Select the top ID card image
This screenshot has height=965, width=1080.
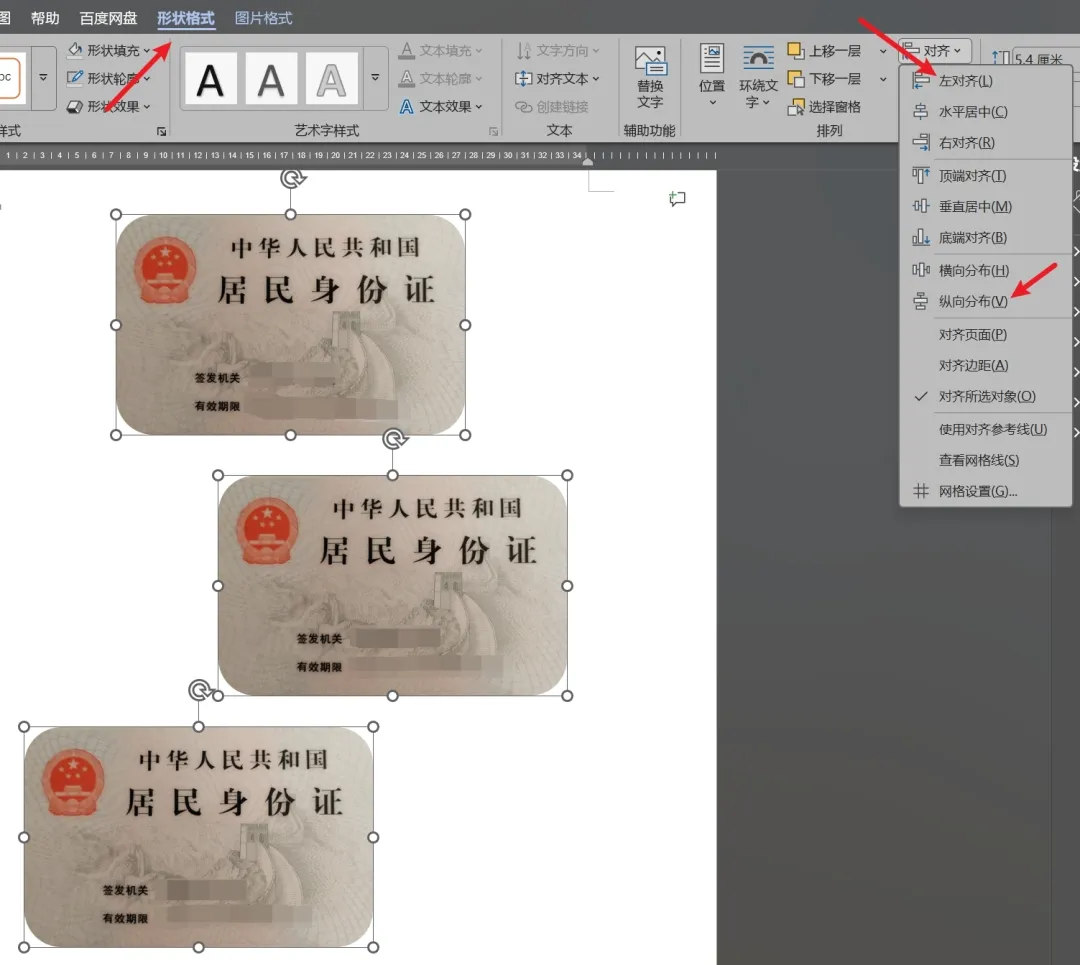click(x=291, y=324)
